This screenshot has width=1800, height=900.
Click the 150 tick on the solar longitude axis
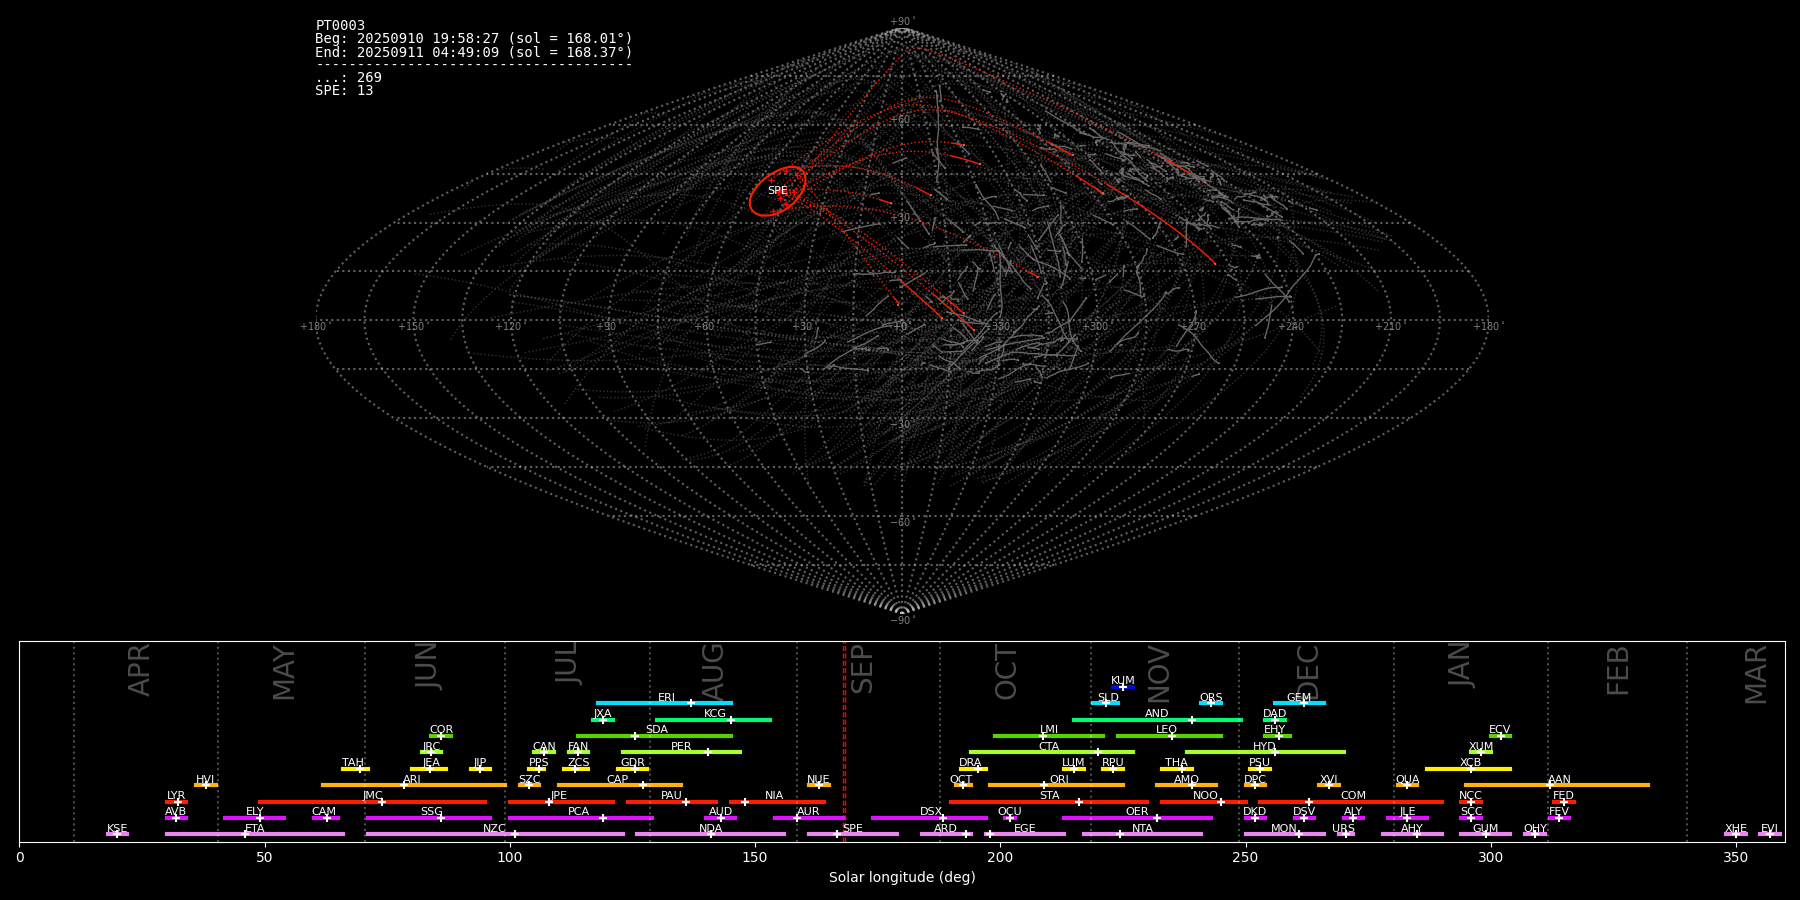click(754, 857)
